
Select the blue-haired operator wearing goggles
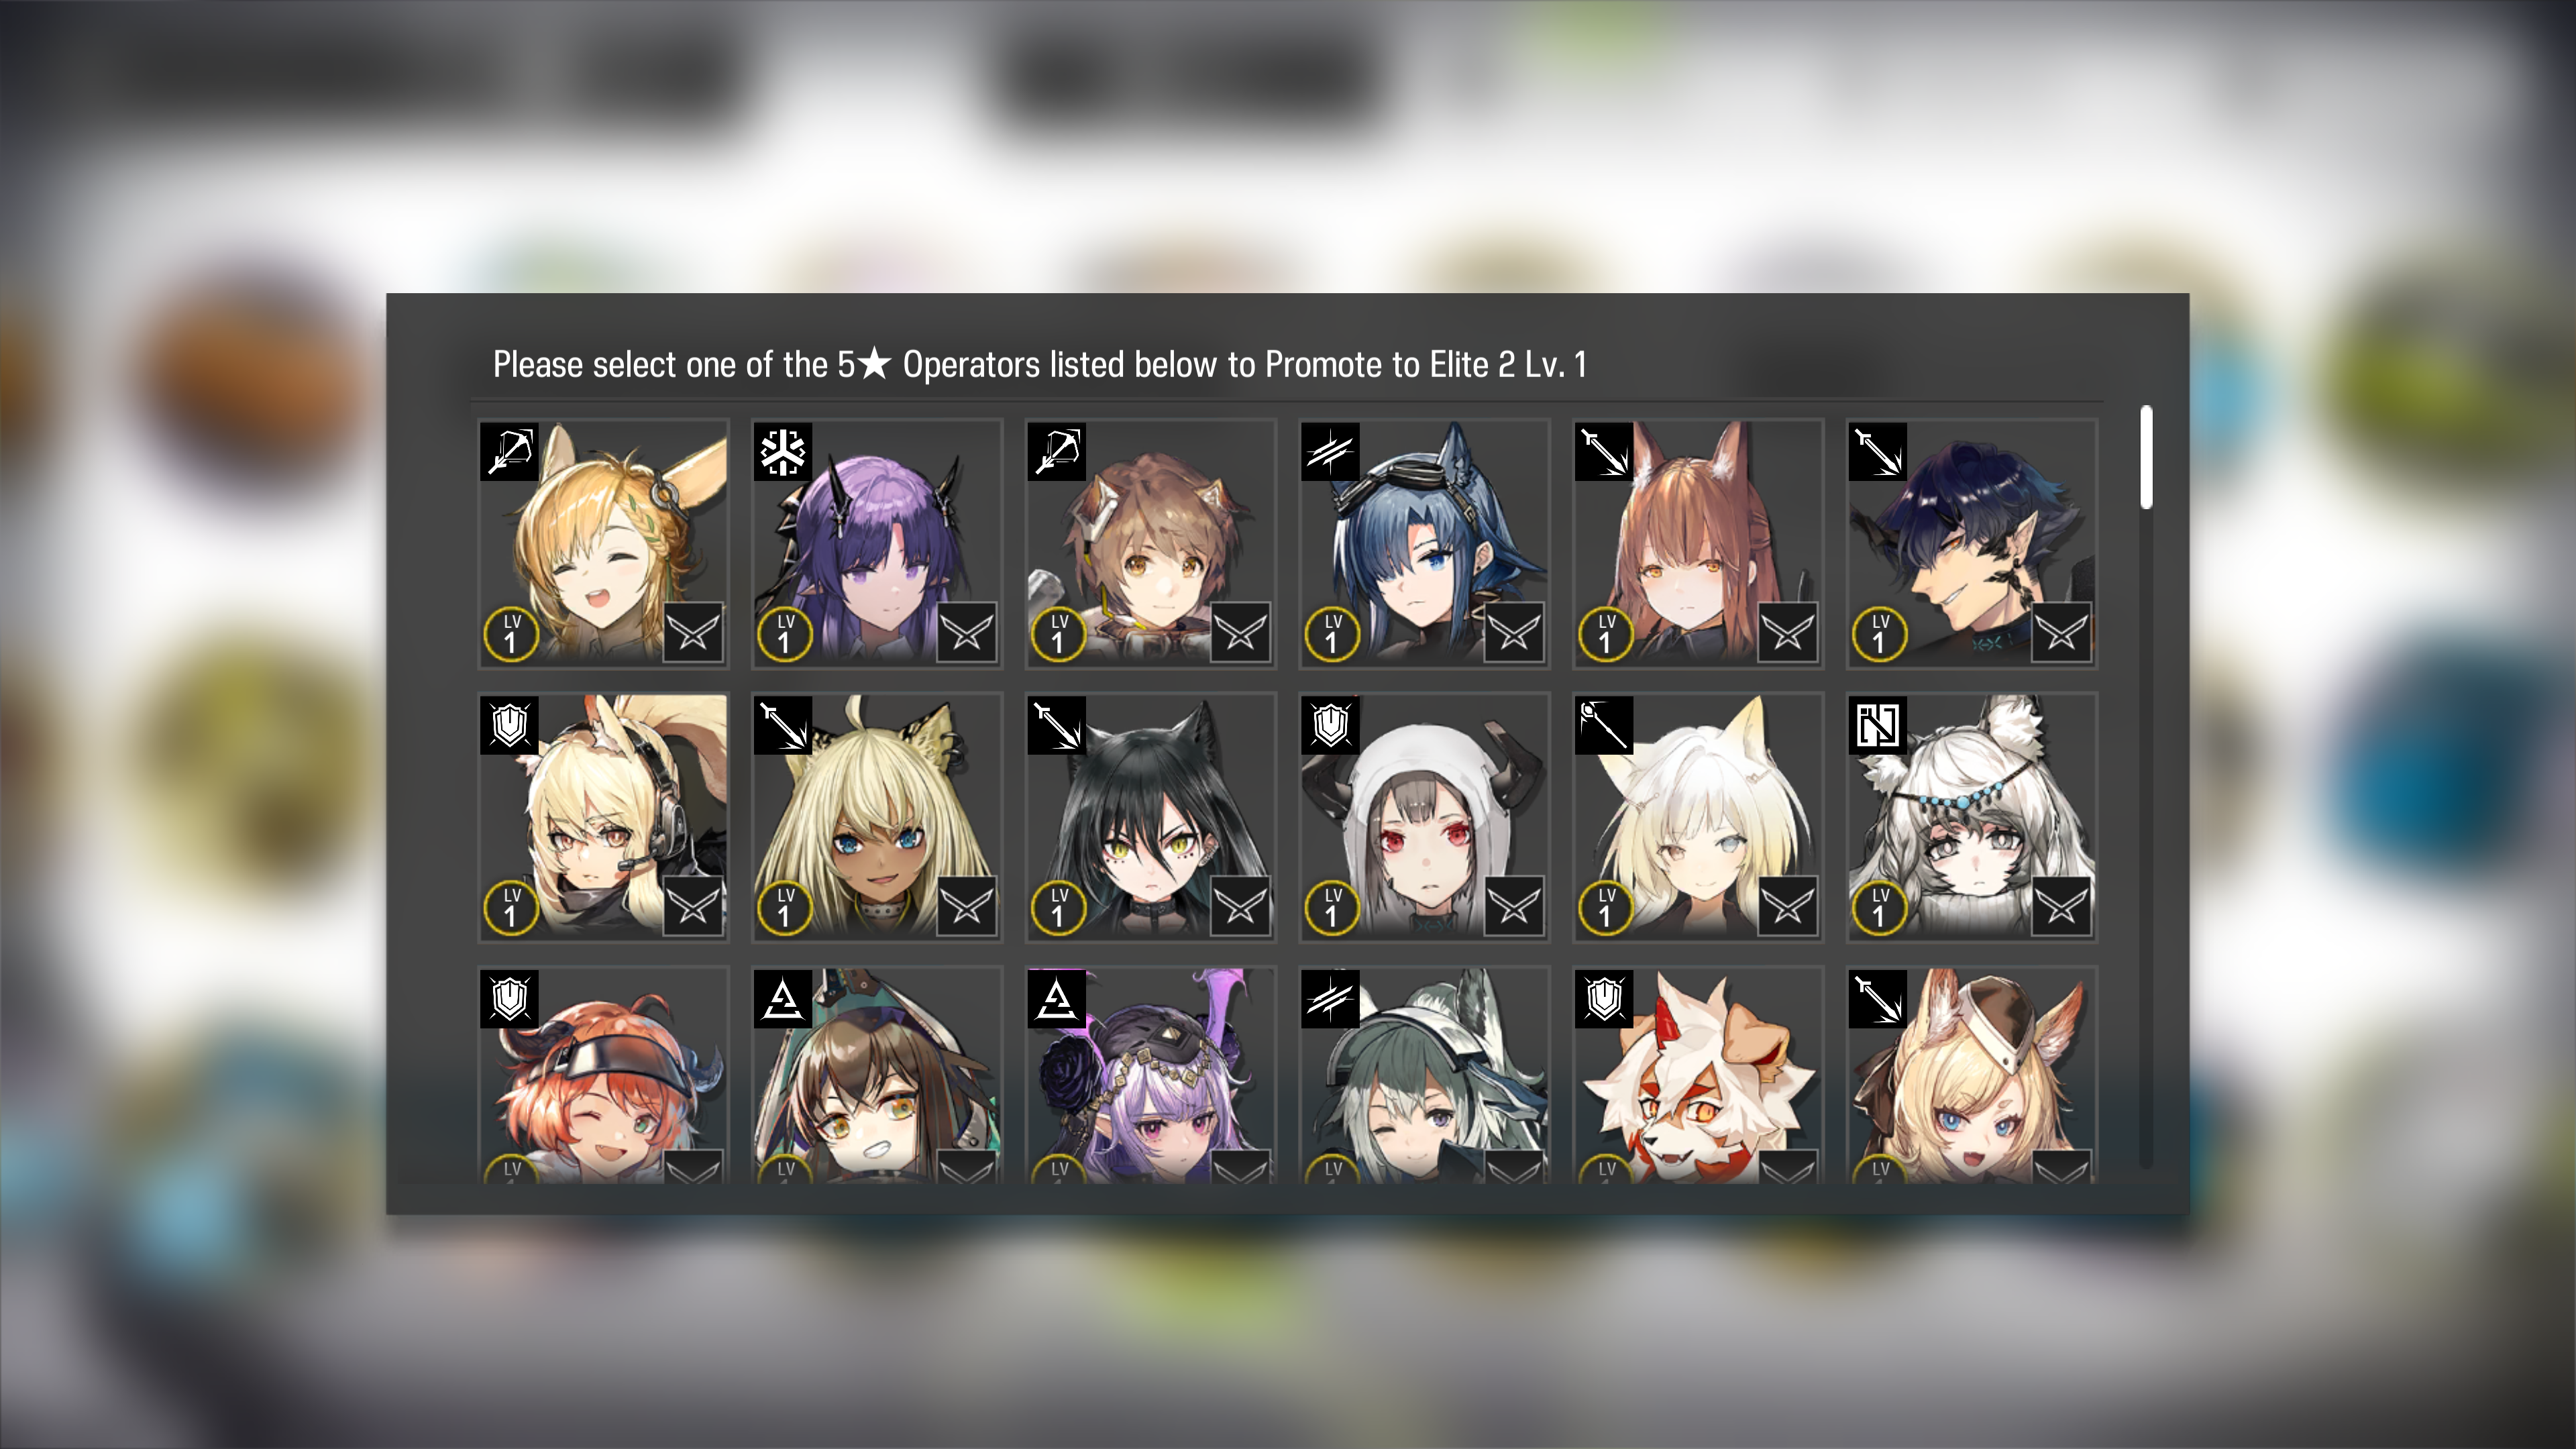(1424, 543)
